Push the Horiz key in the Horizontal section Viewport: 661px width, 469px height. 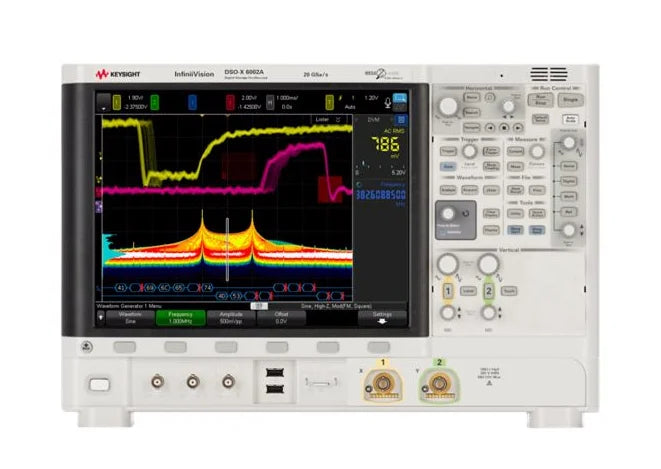[472, 97]
